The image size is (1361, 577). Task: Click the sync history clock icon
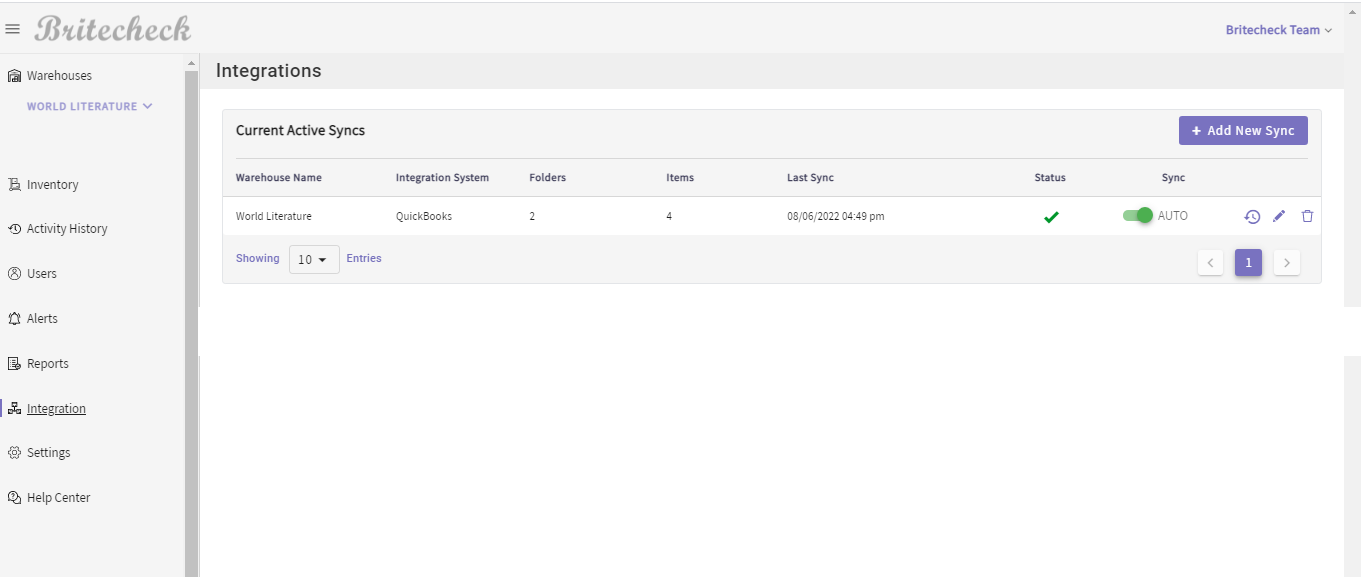tap(1252, 216)
